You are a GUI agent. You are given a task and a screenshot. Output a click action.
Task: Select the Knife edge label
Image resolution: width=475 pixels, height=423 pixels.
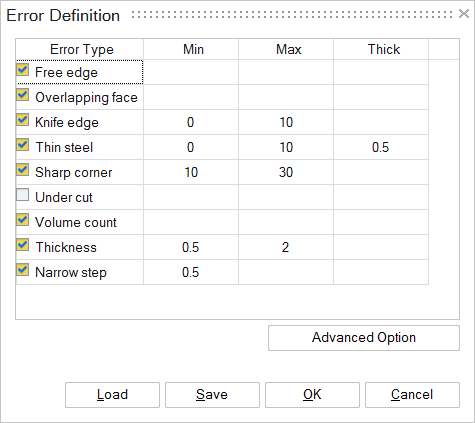(x=67, y=123)
